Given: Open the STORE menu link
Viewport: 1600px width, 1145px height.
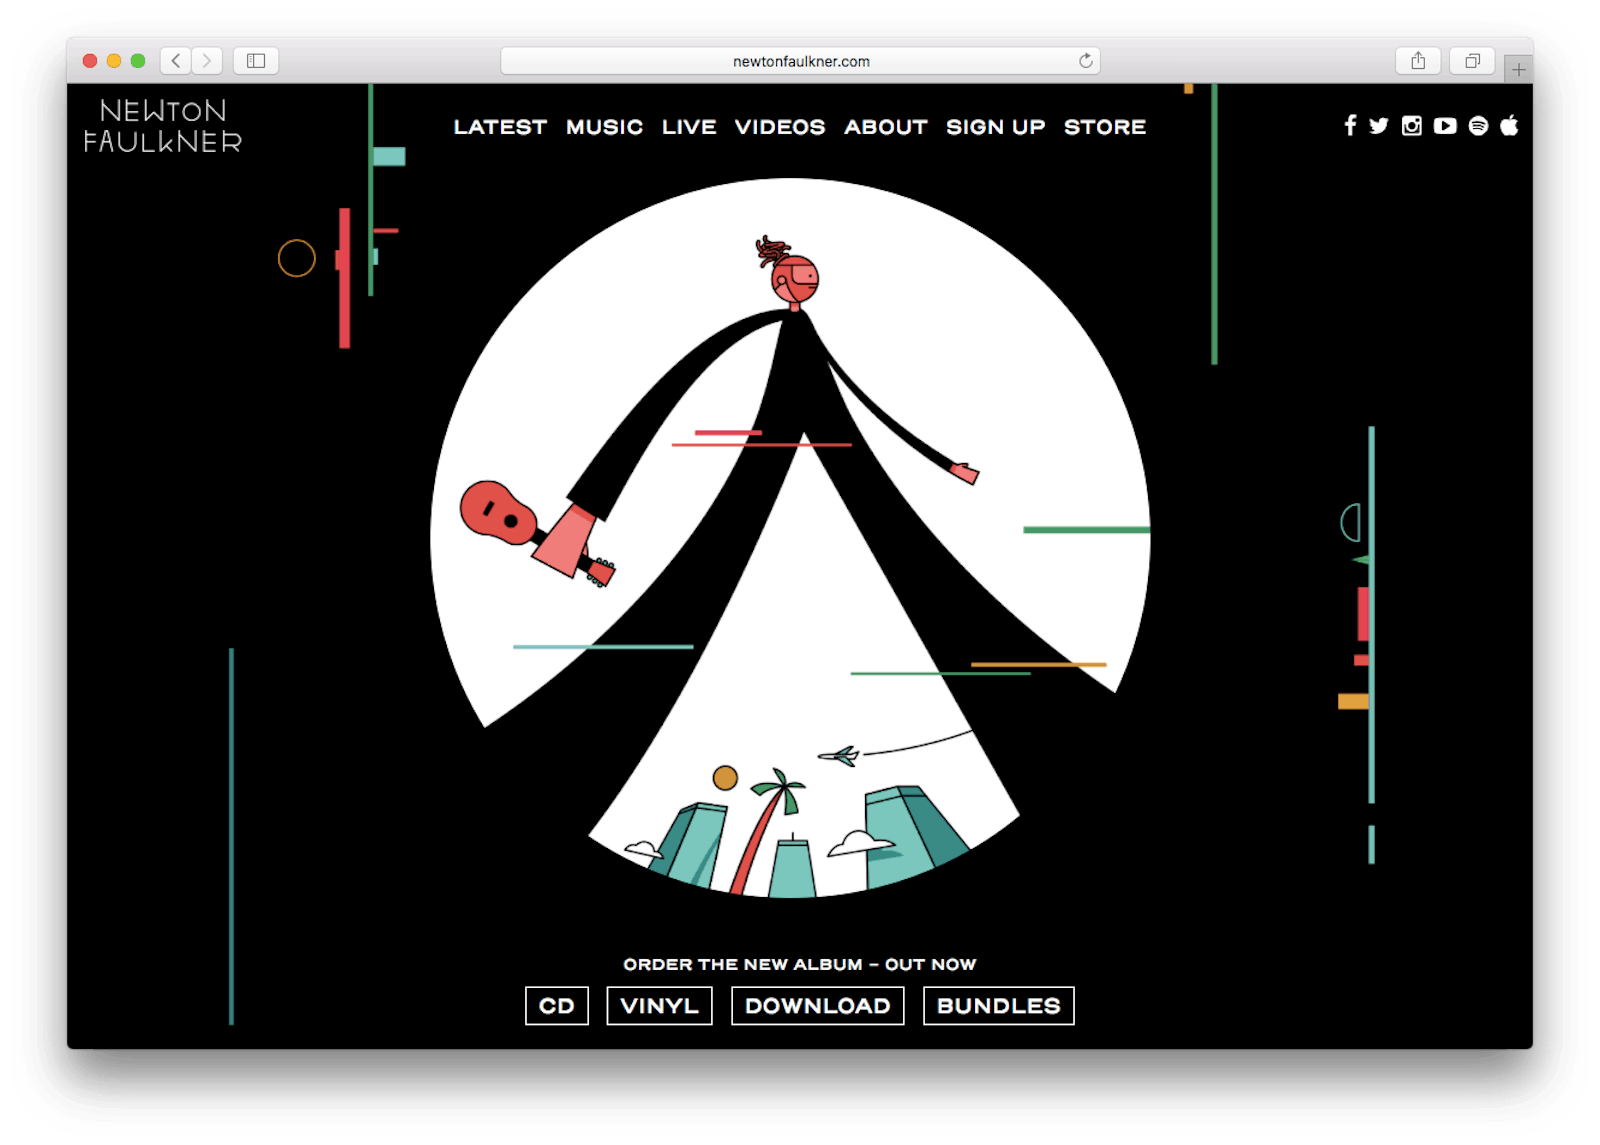Looking at the screenshot, I should [x=1104, y=127].
